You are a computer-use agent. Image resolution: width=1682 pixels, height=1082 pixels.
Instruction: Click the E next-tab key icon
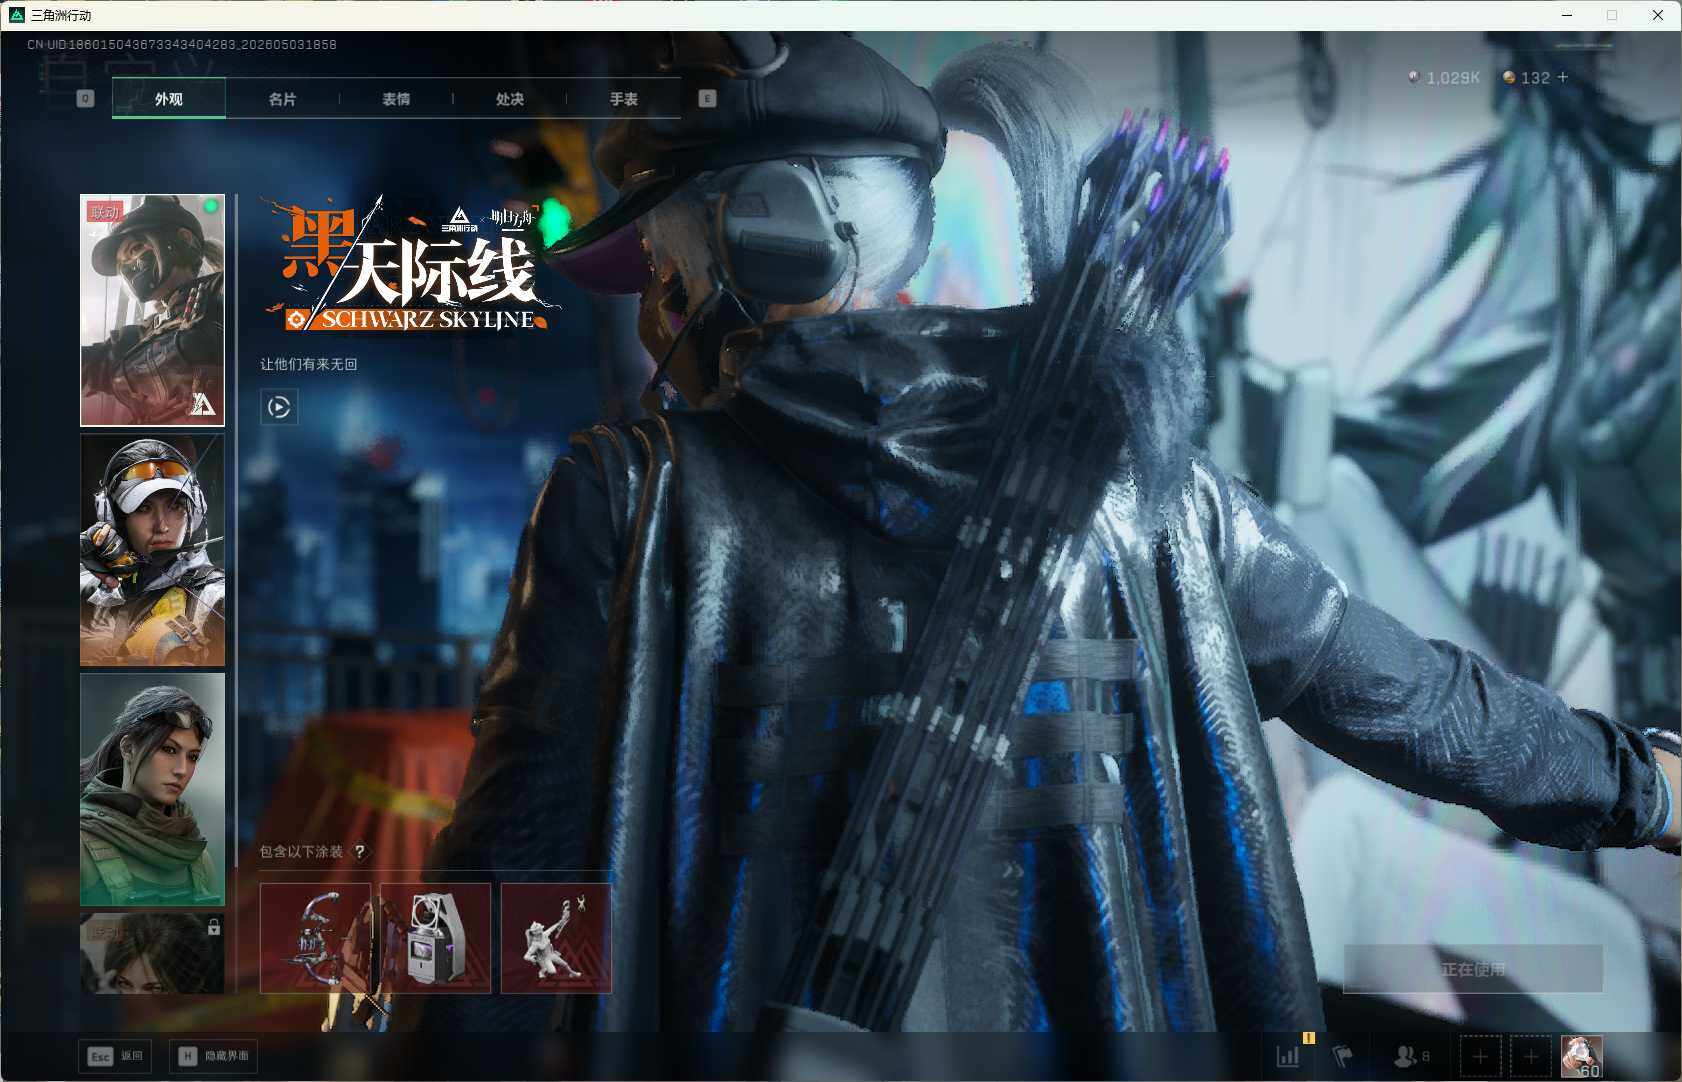pos(707,98)
